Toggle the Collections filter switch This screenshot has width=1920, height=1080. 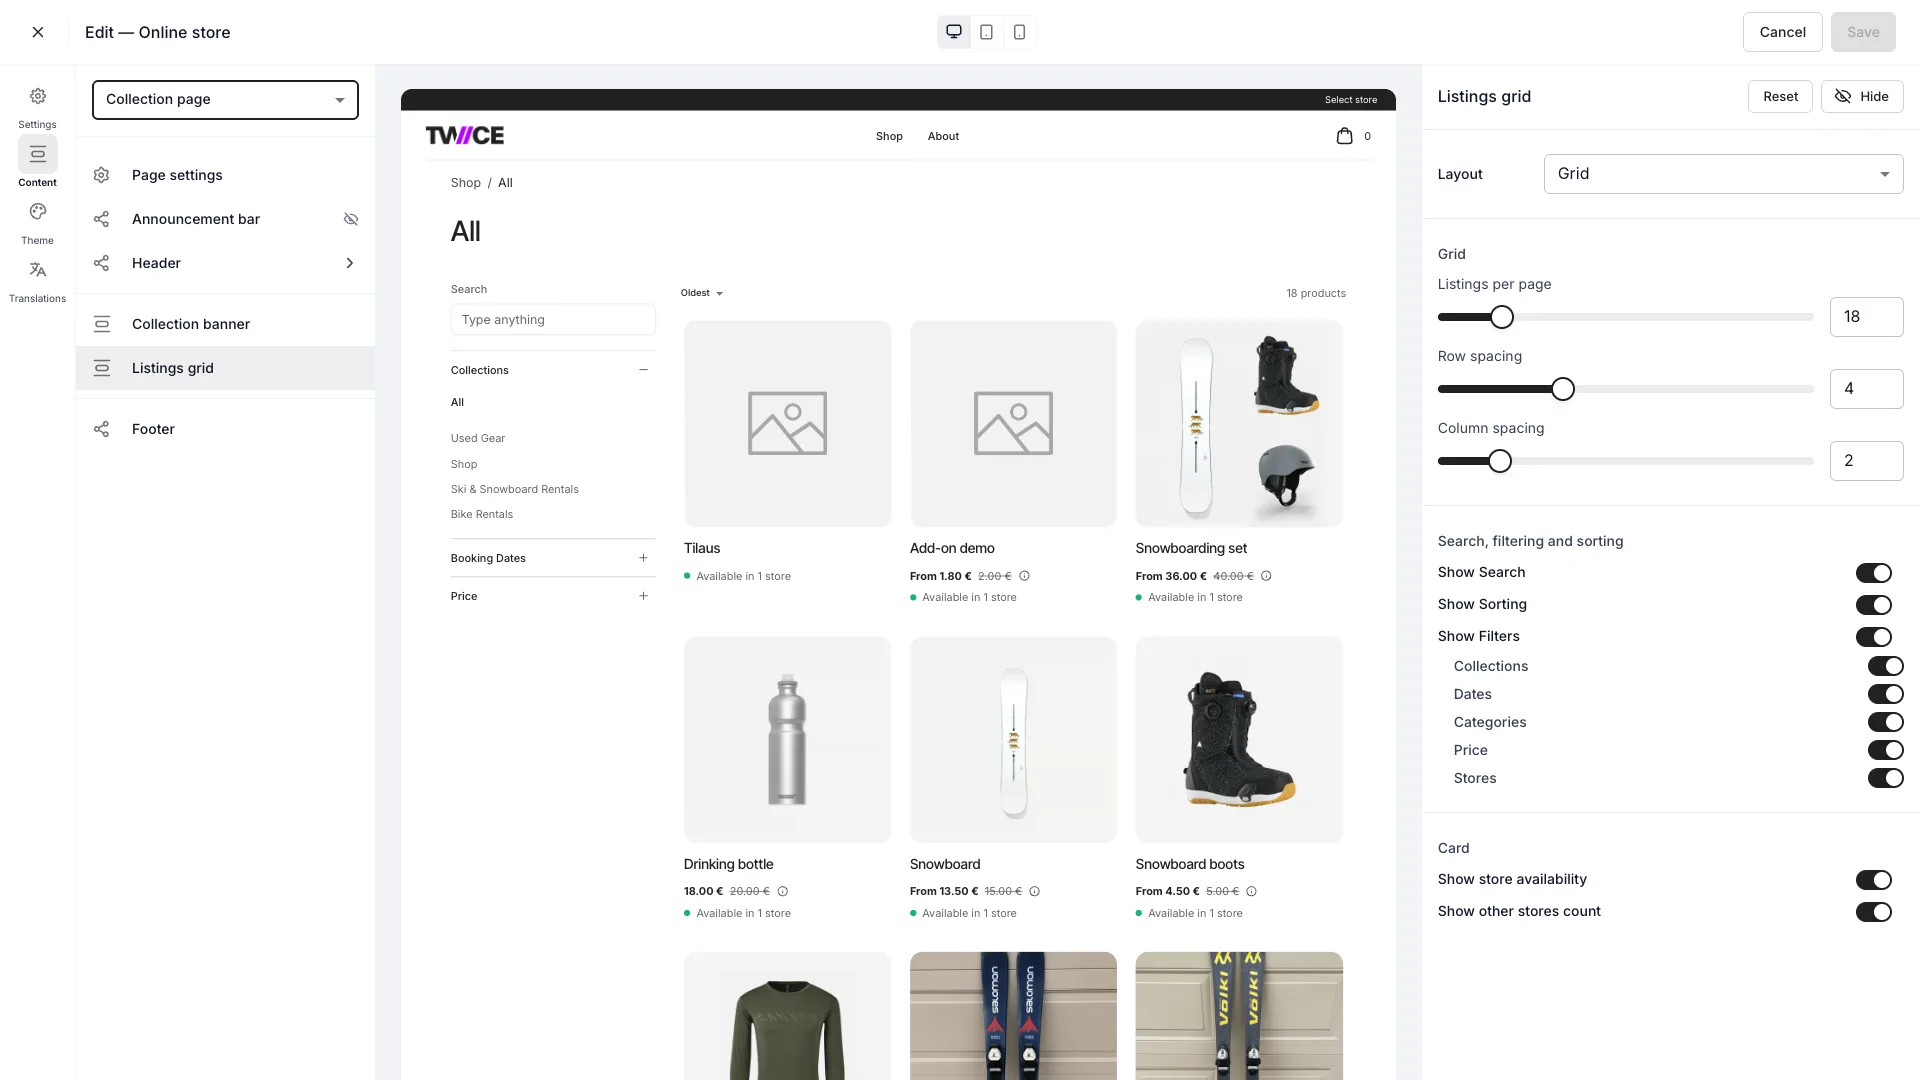click(x=1886, y=666)
